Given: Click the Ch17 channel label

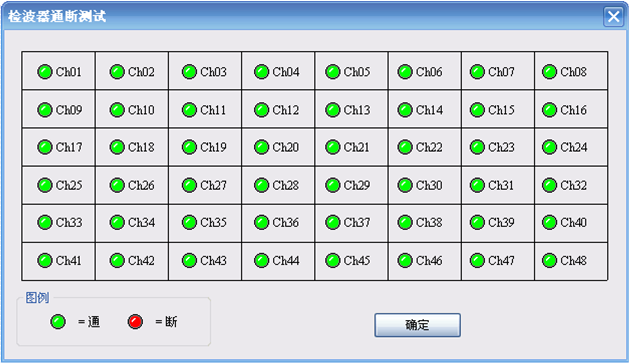Looking at the screenshot, I should pyautogui.click(x=69, y=147).
